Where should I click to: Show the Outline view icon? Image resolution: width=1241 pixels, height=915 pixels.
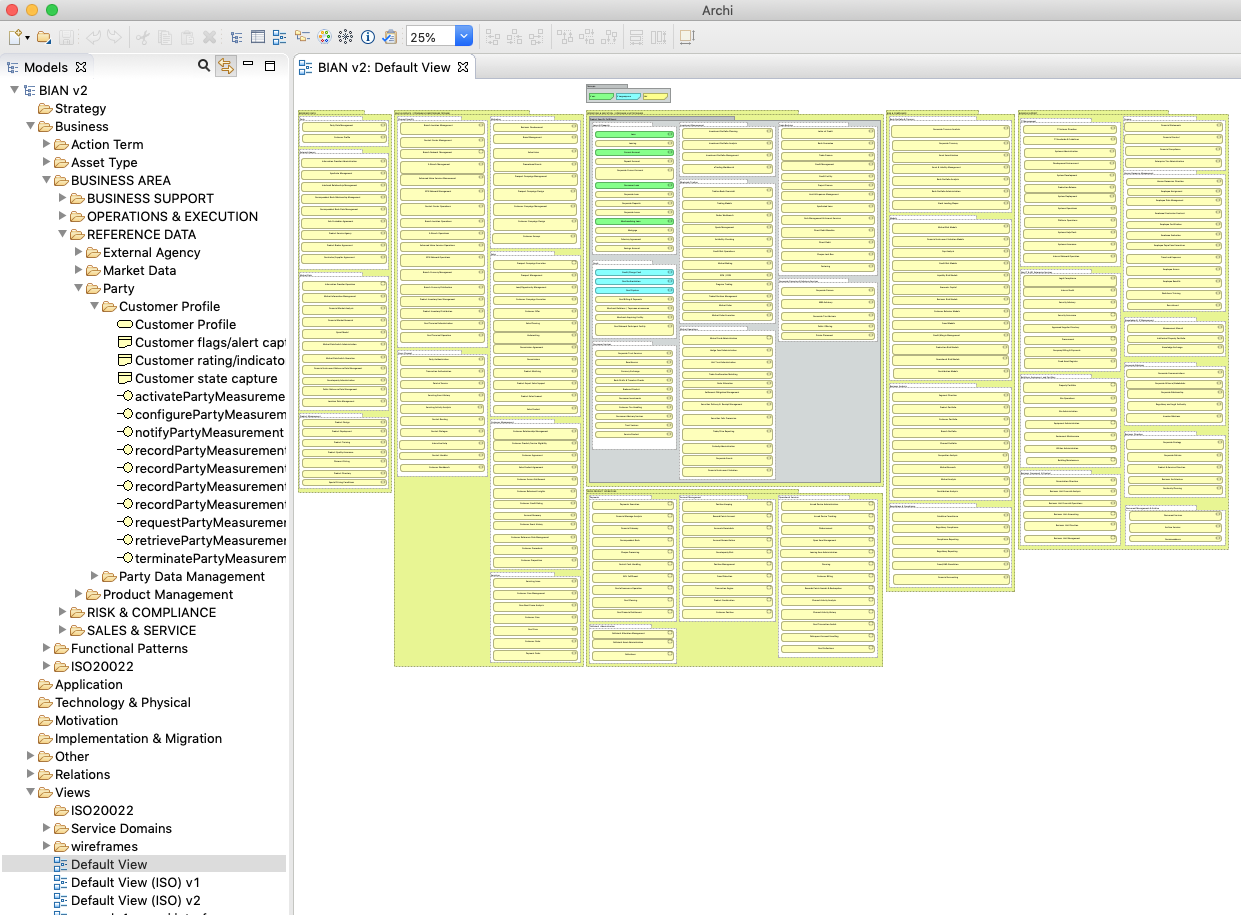[280, 37]
